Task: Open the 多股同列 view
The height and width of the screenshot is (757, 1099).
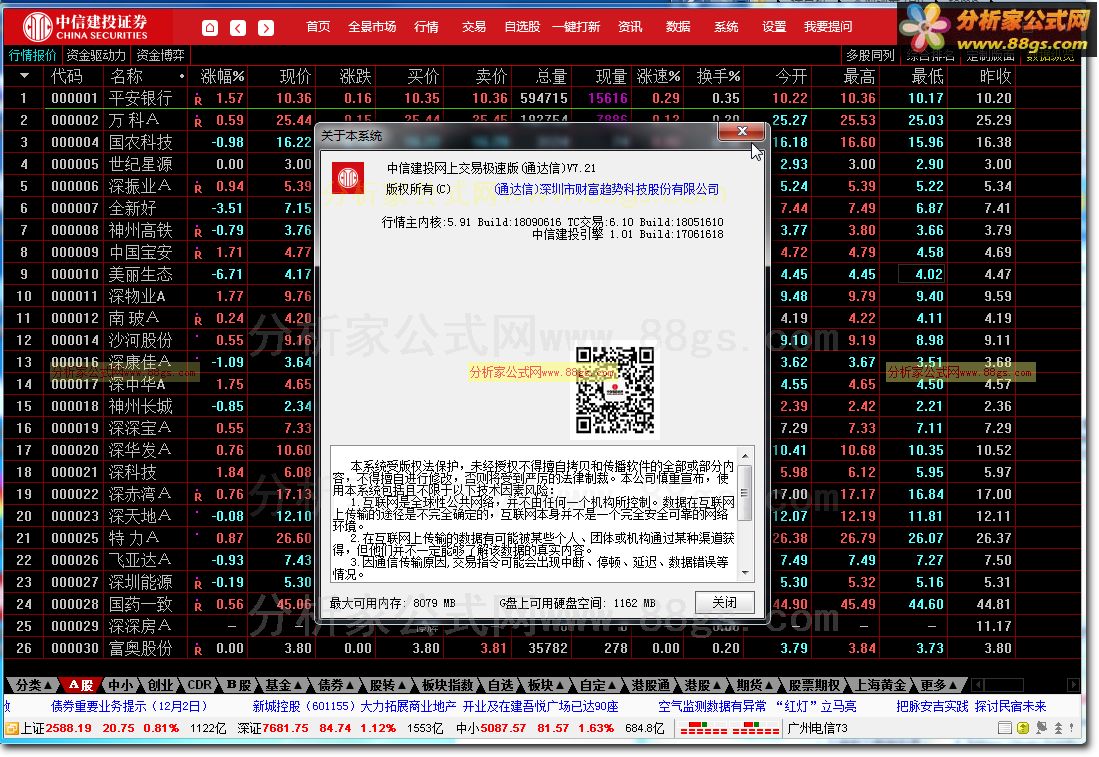Action: pos(870,55)
